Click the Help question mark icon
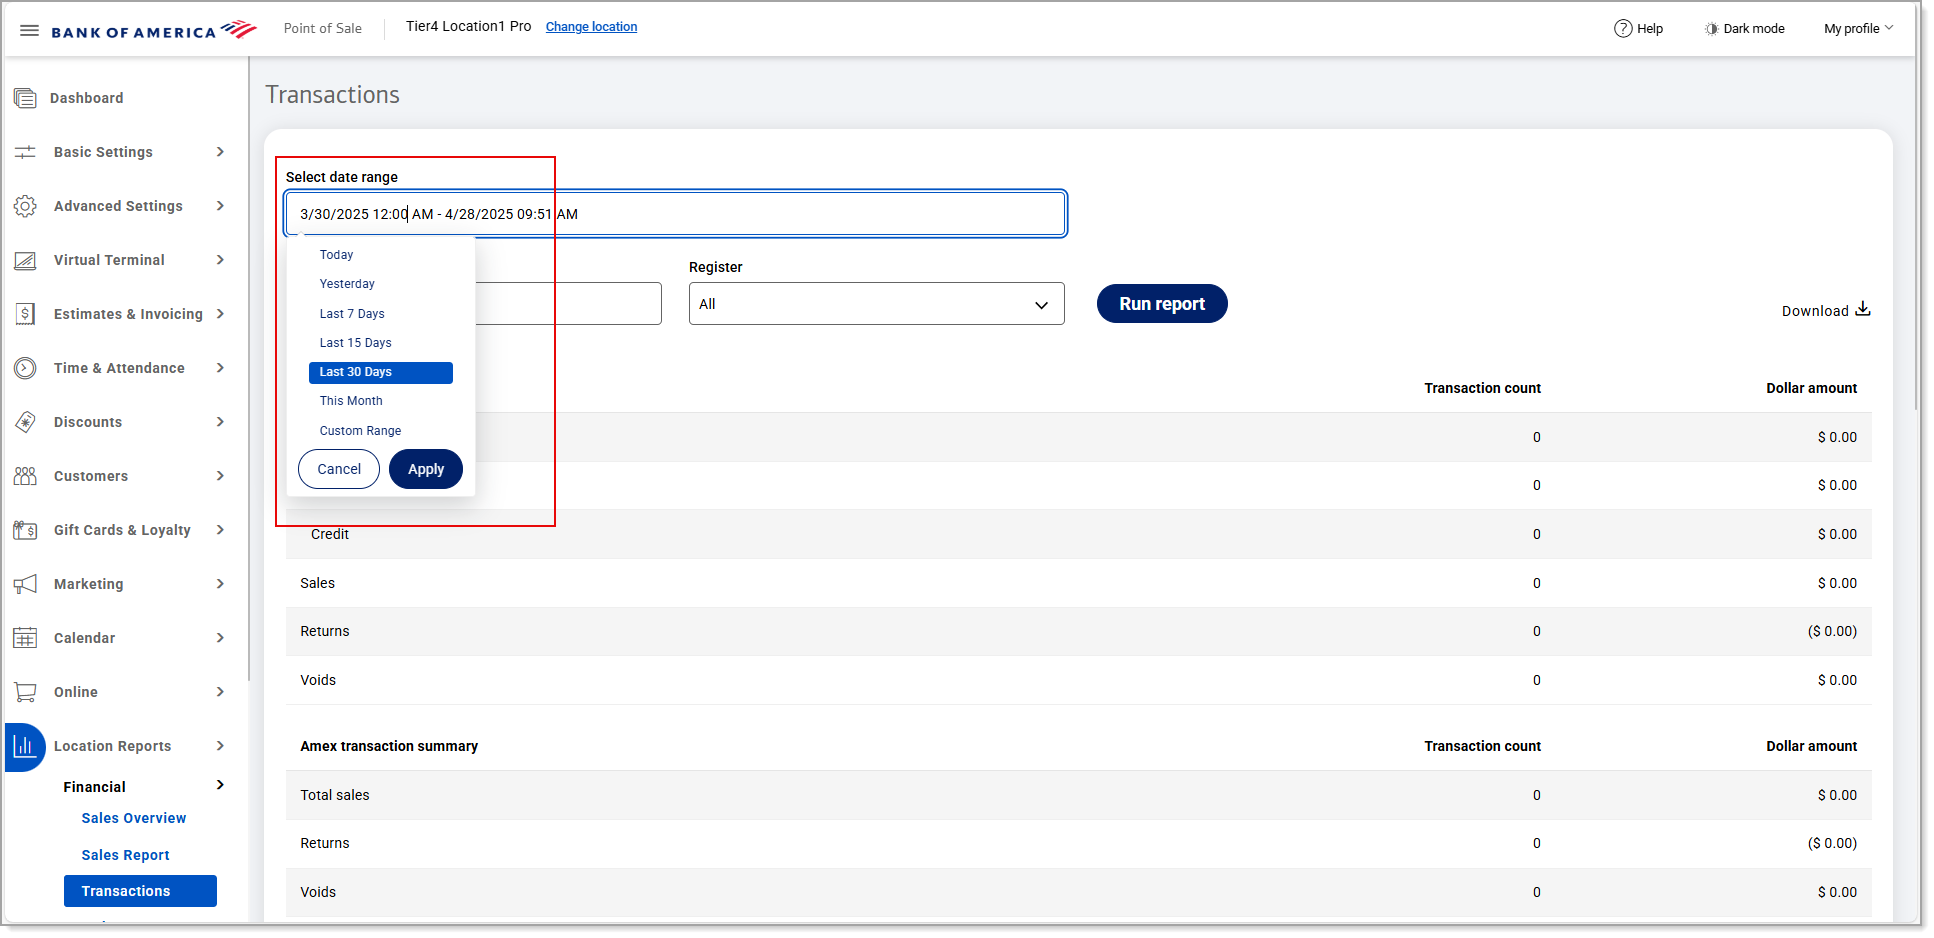1934x938 pixels. click(x=1623, y=29)
